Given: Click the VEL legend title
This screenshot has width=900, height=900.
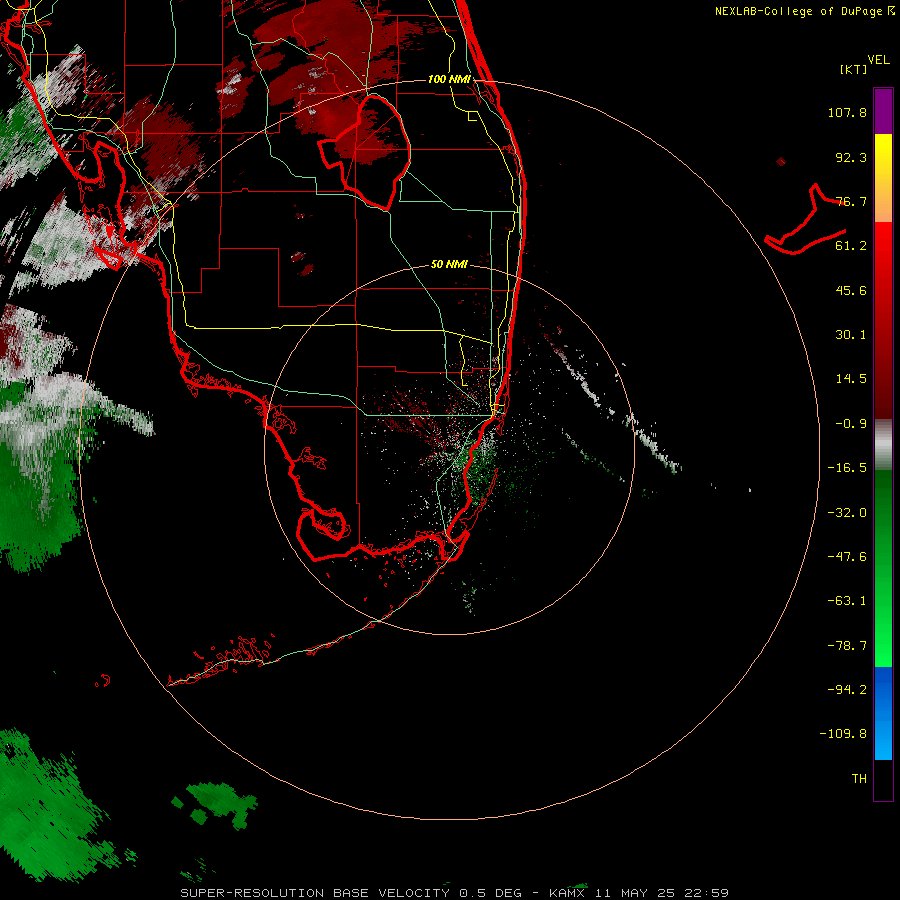Looking at the screenshot, I should 879,60.
